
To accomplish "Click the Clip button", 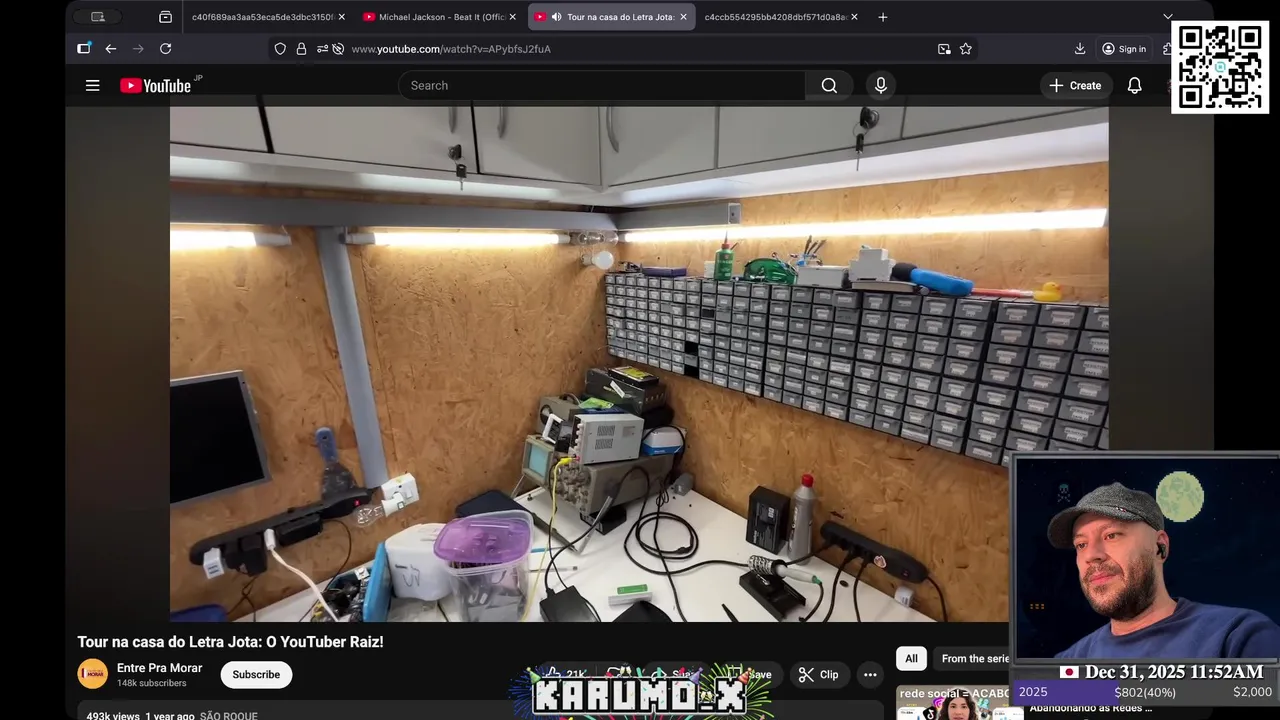I will click(x=818, y=675).
